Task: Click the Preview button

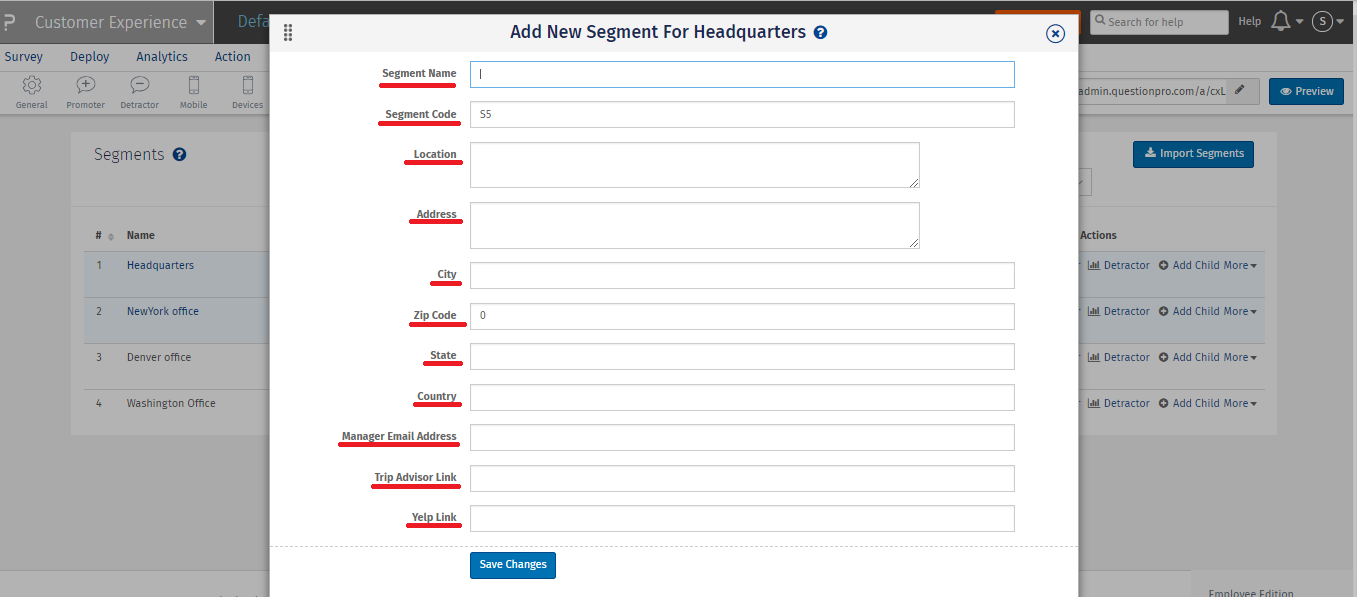Action: 1305,91
